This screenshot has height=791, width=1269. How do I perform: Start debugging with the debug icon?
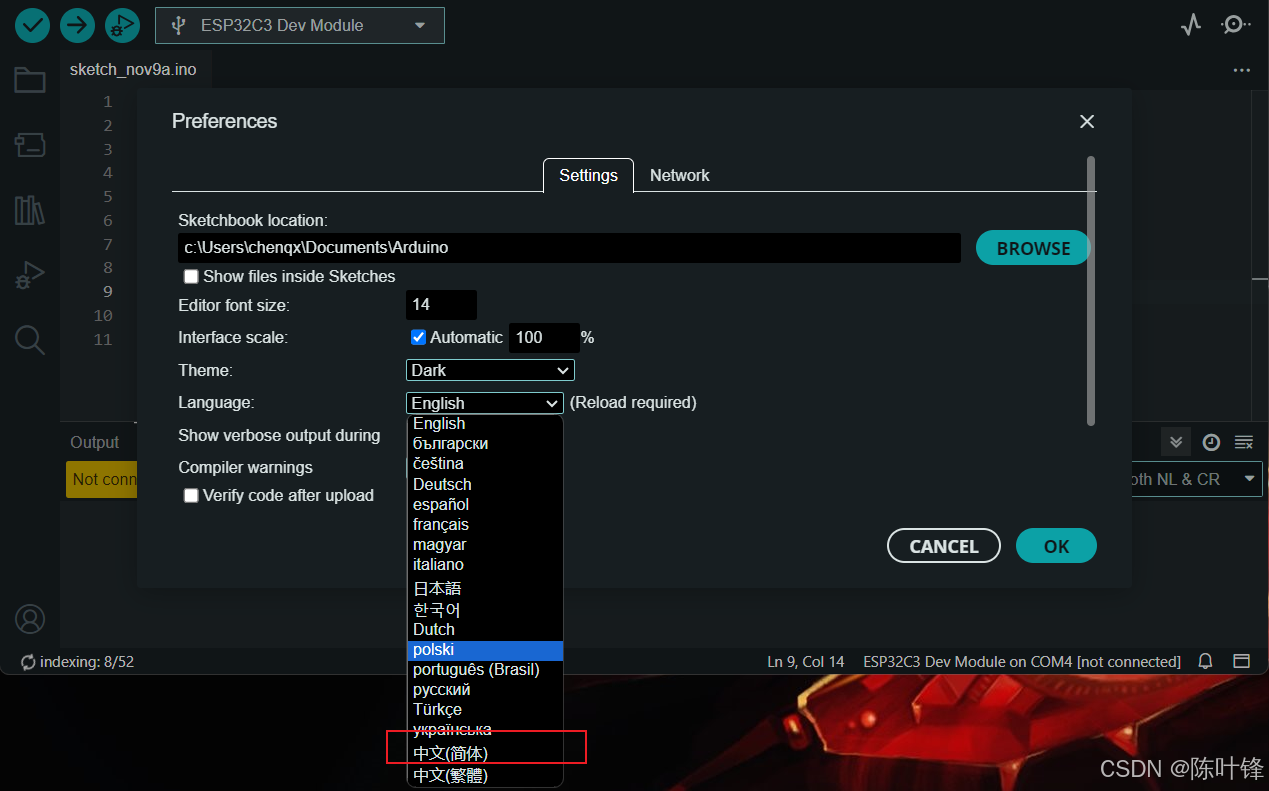pos(122,25)
